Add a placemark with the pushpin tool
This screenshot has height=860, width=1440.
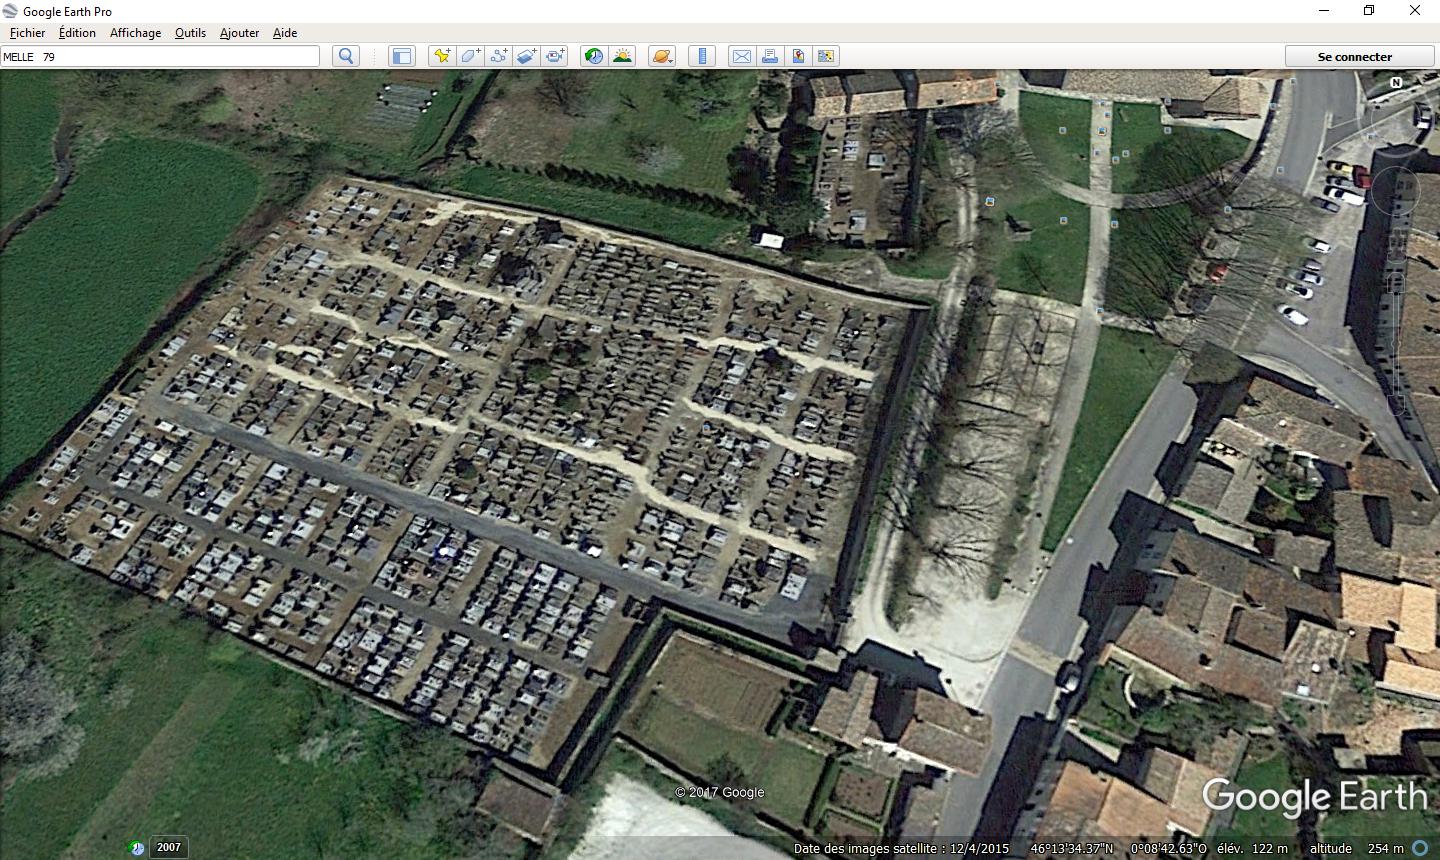point(441,56)
